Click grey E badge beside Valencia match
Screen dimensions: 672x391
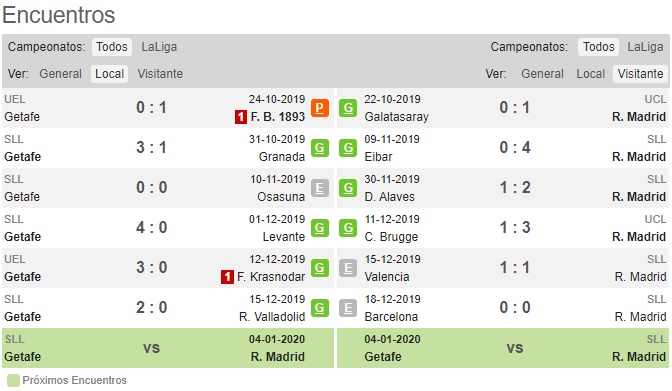(348, 268)
